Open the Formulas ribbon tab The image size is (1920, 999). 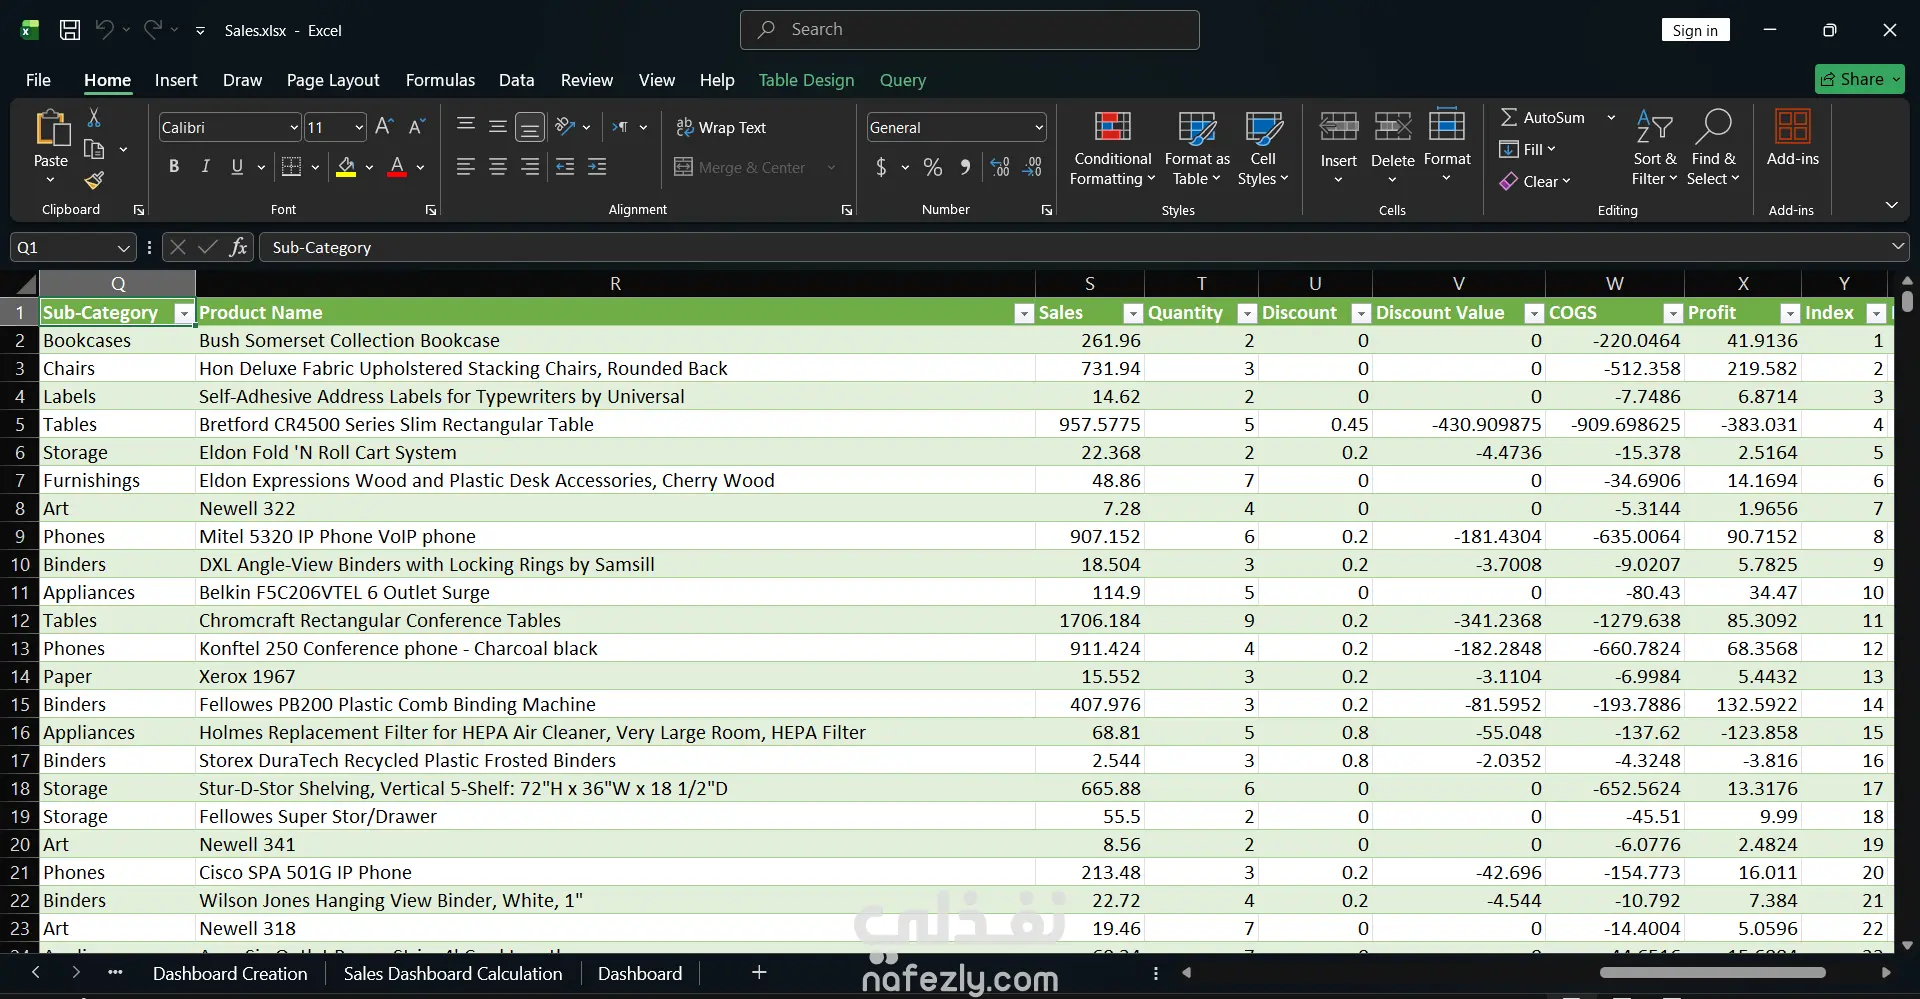pyautogui.click(x=440, y=80)
